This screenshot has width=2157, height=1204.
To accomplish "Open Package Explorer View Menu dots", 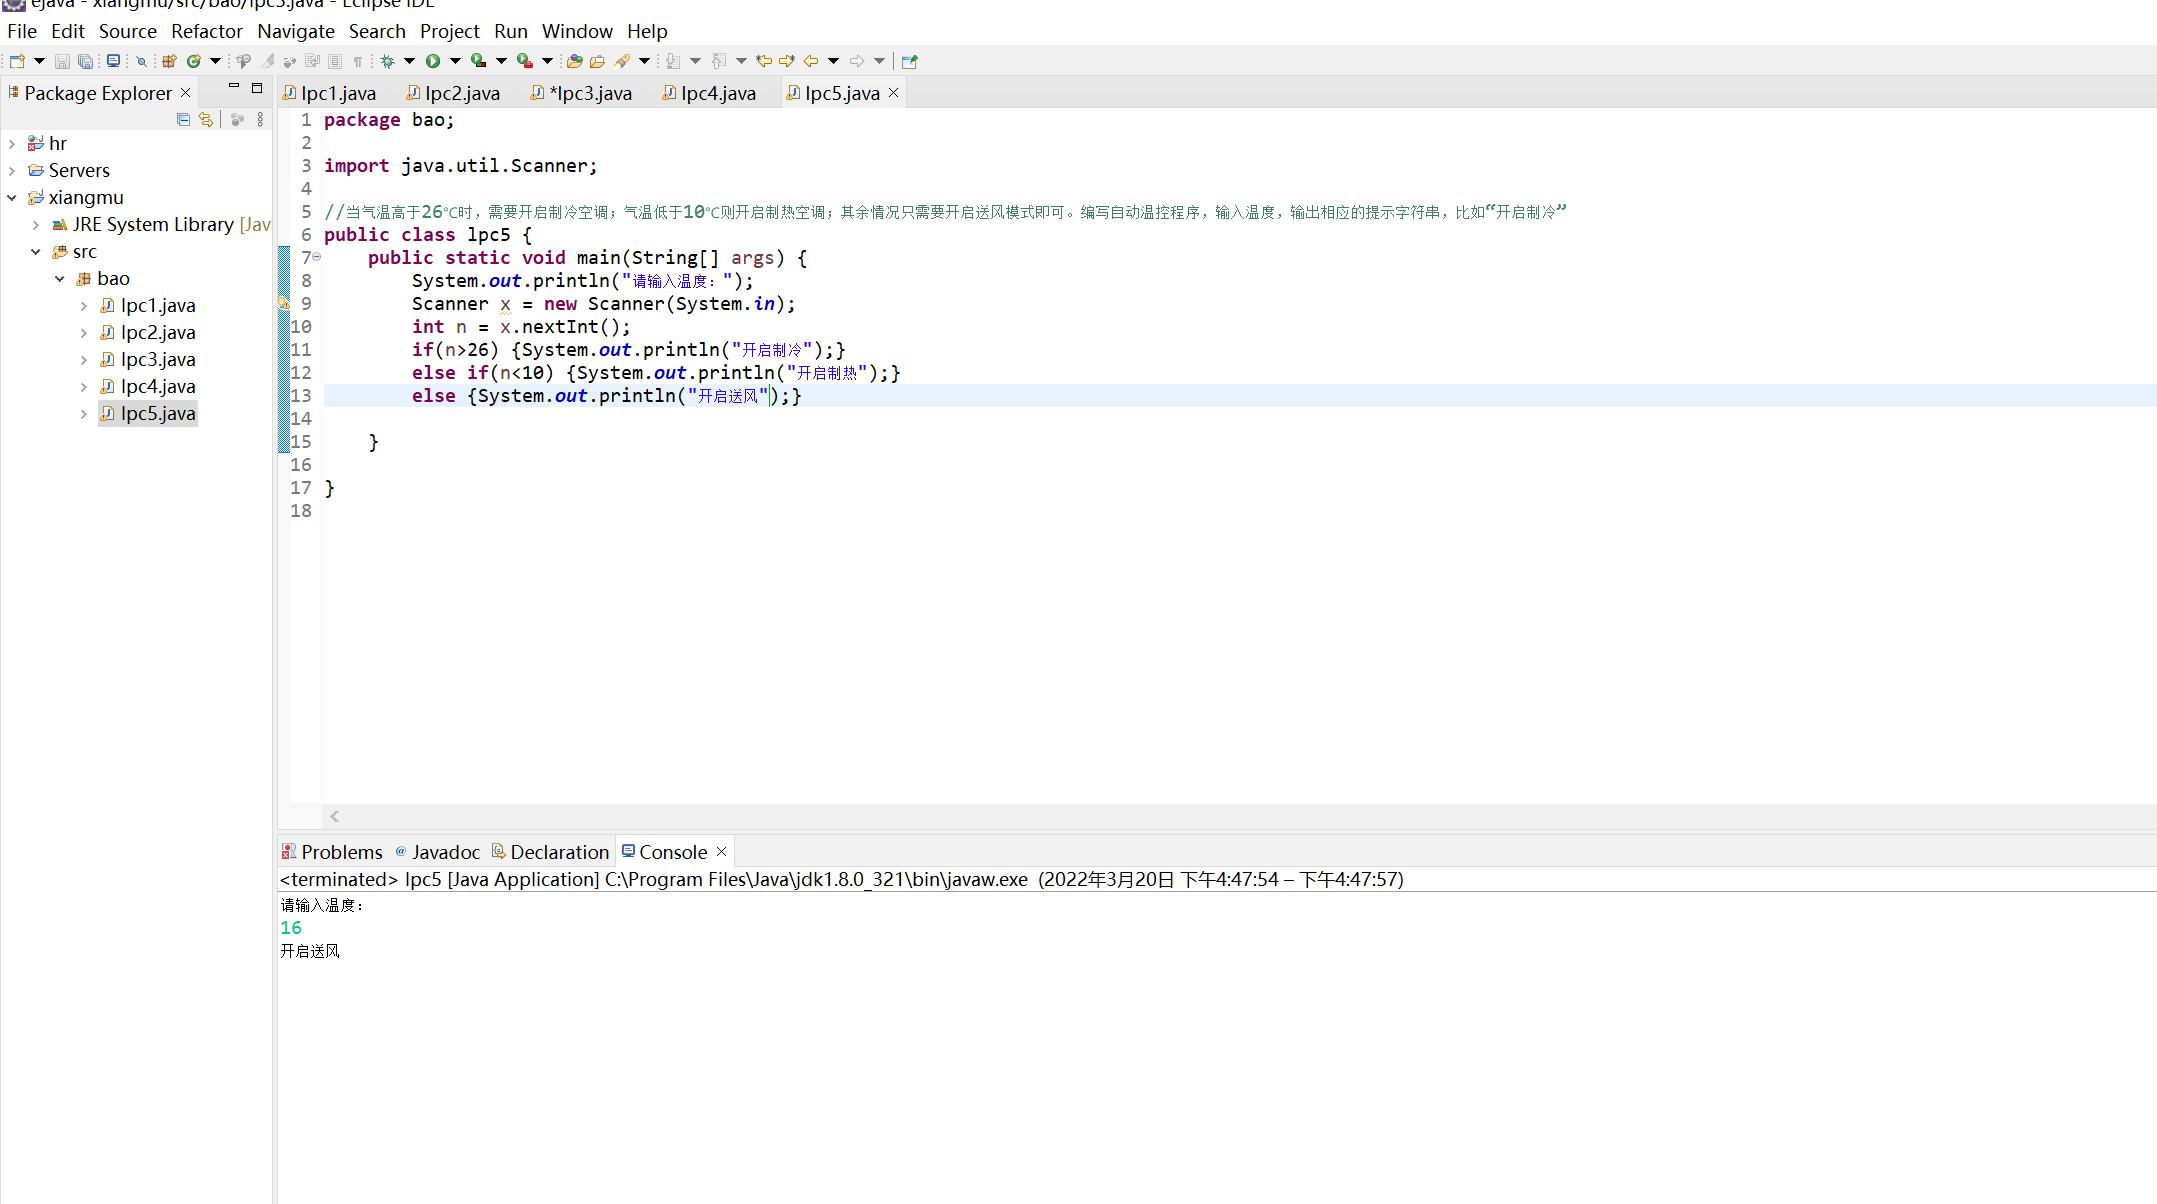I will click(260, 120).
